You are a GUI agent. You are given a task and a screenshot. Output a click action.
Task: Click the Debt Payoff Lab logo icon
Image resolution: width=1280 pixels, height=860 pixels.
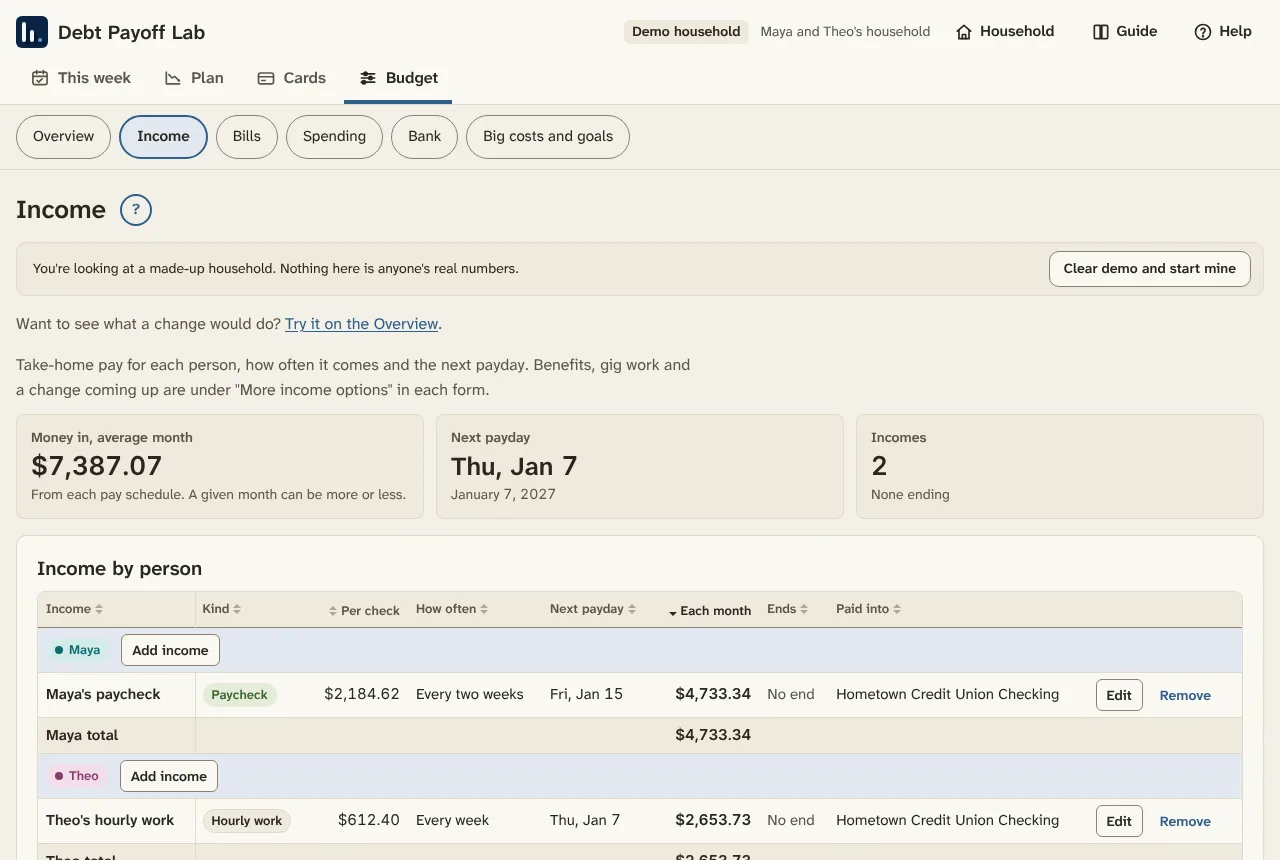coord(32,32)
